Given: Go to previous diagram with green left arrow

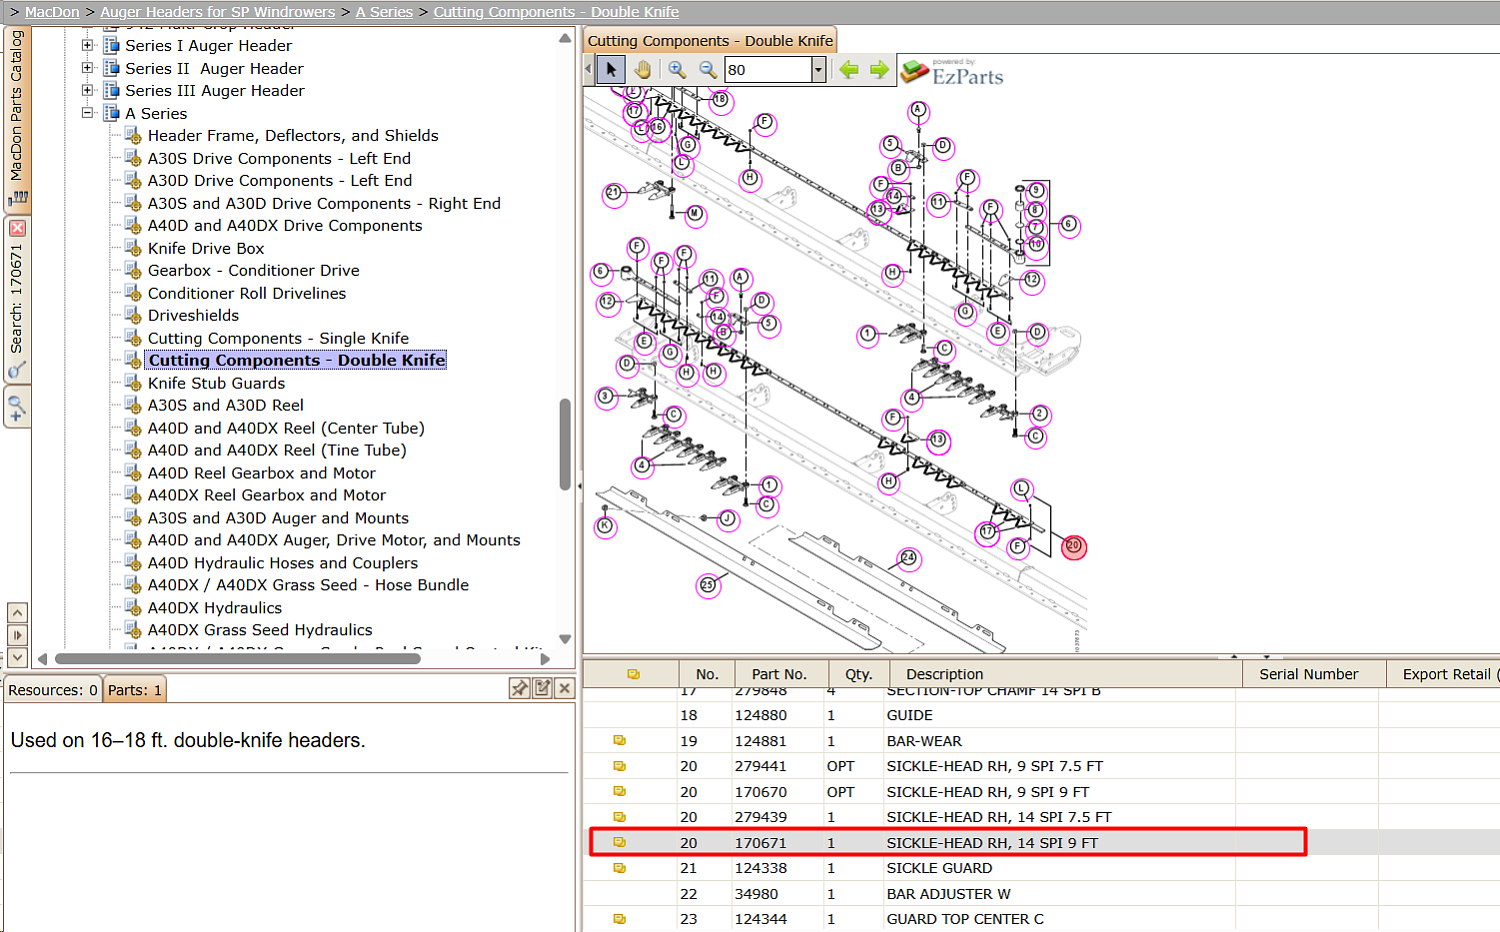Looking at the screenshot, I should click(849, 69).
